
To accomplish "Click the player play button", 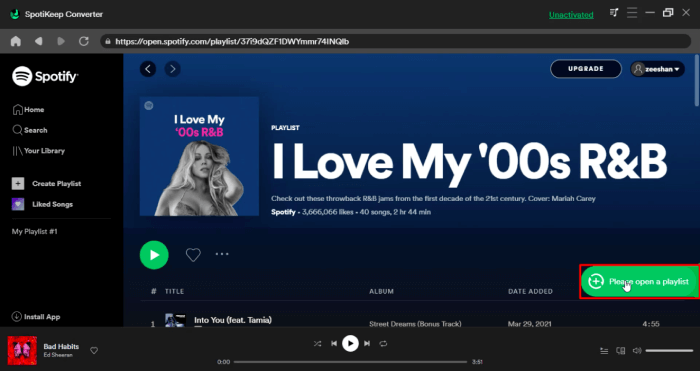I will click(350, 343).
